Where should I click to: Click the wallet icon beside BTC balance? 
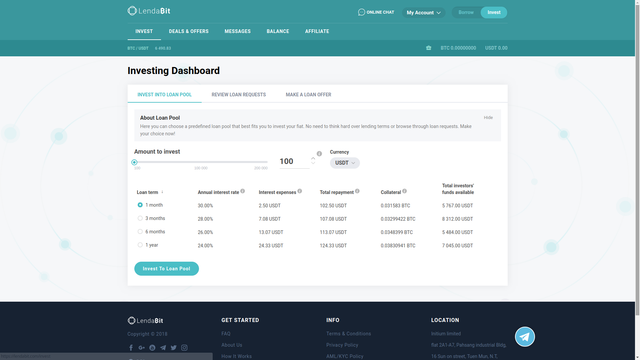coord(428,48)
